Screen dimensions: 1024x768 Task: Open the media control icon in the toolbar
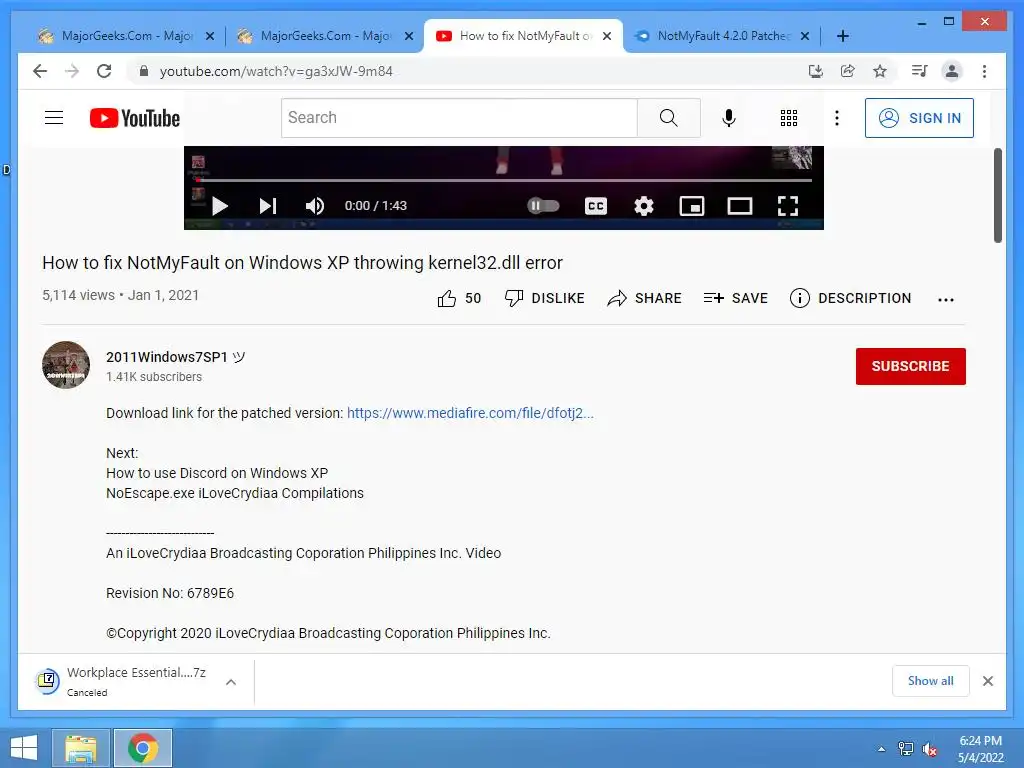tap(920, 71)
